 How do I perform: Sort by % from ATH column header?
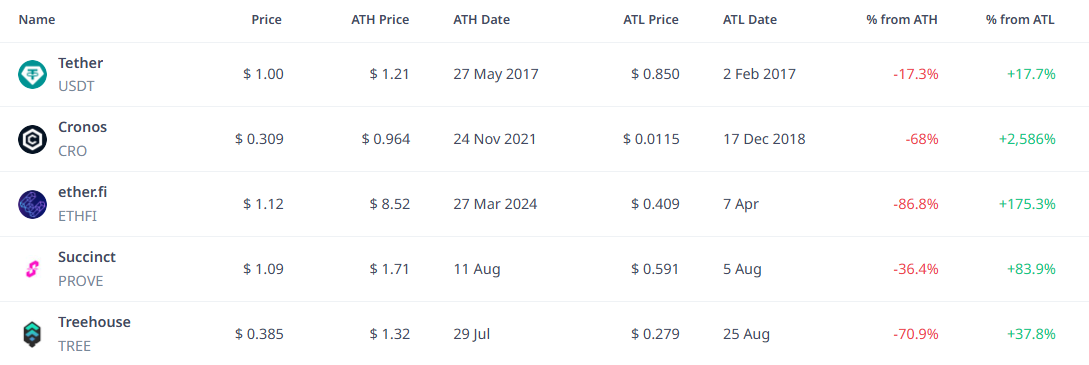(902, 20)
